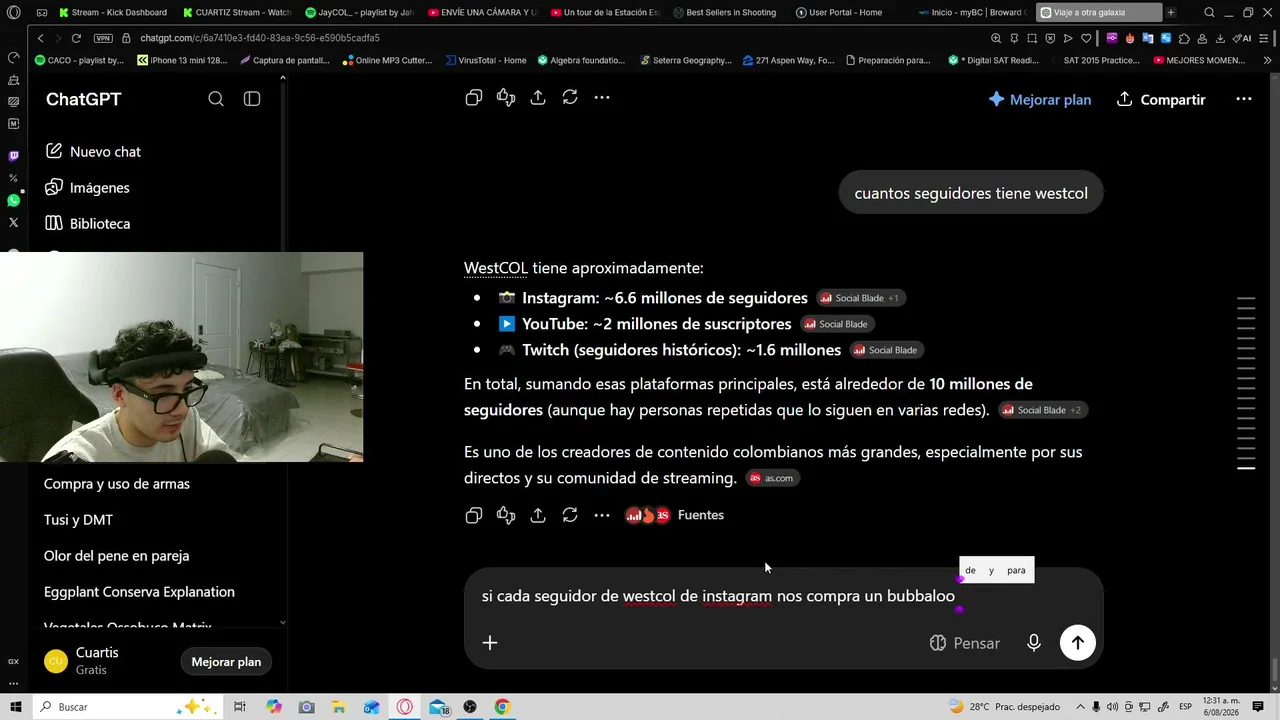Image resolution: width=1280 pixels, height=720 pixels.
Task: Switch to User Portal - Home tab
Action: point(848,13)
